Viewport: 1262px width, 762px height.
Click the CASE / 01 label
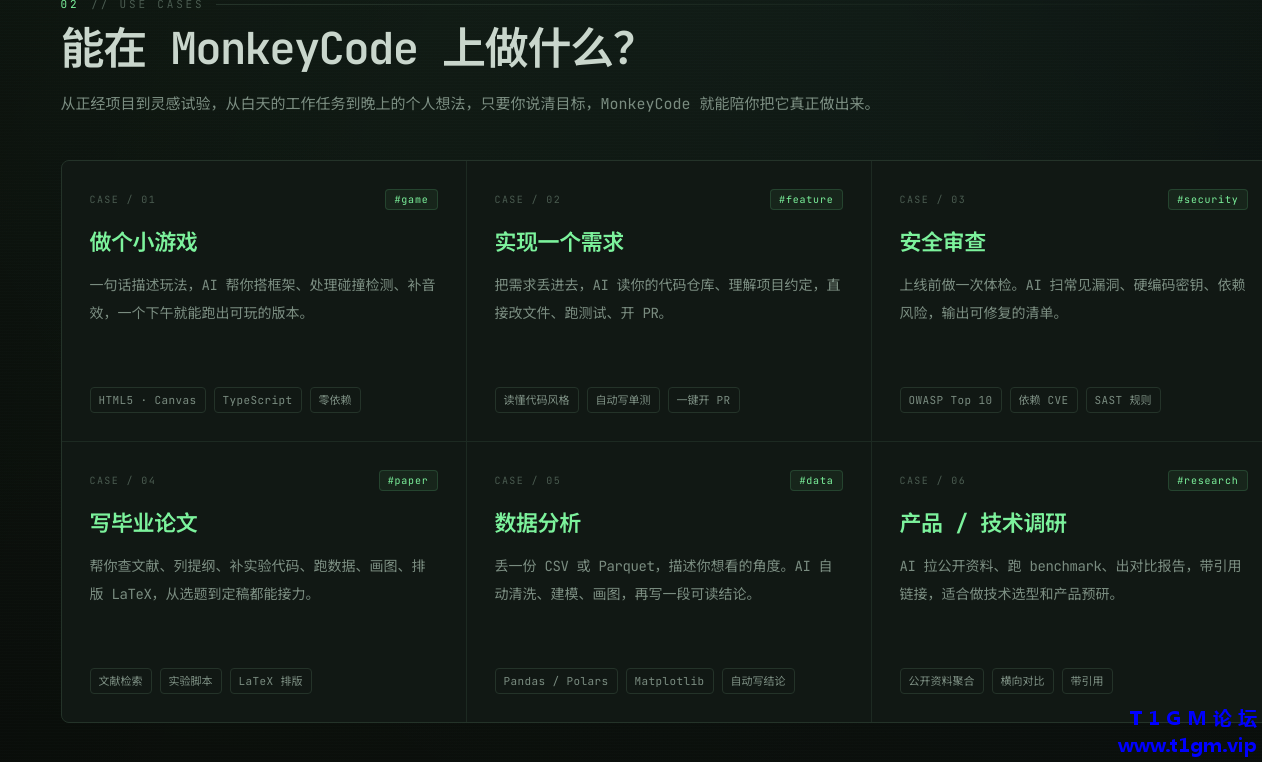(122, 200)
